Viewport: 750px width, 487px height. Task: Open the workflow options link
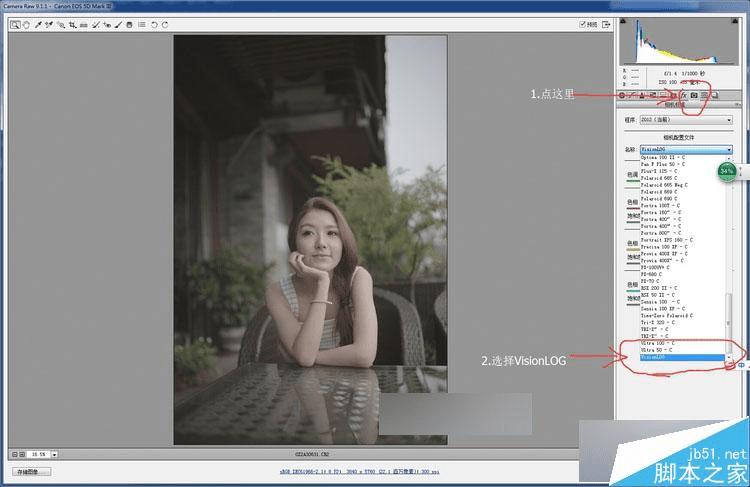[360, 472]
